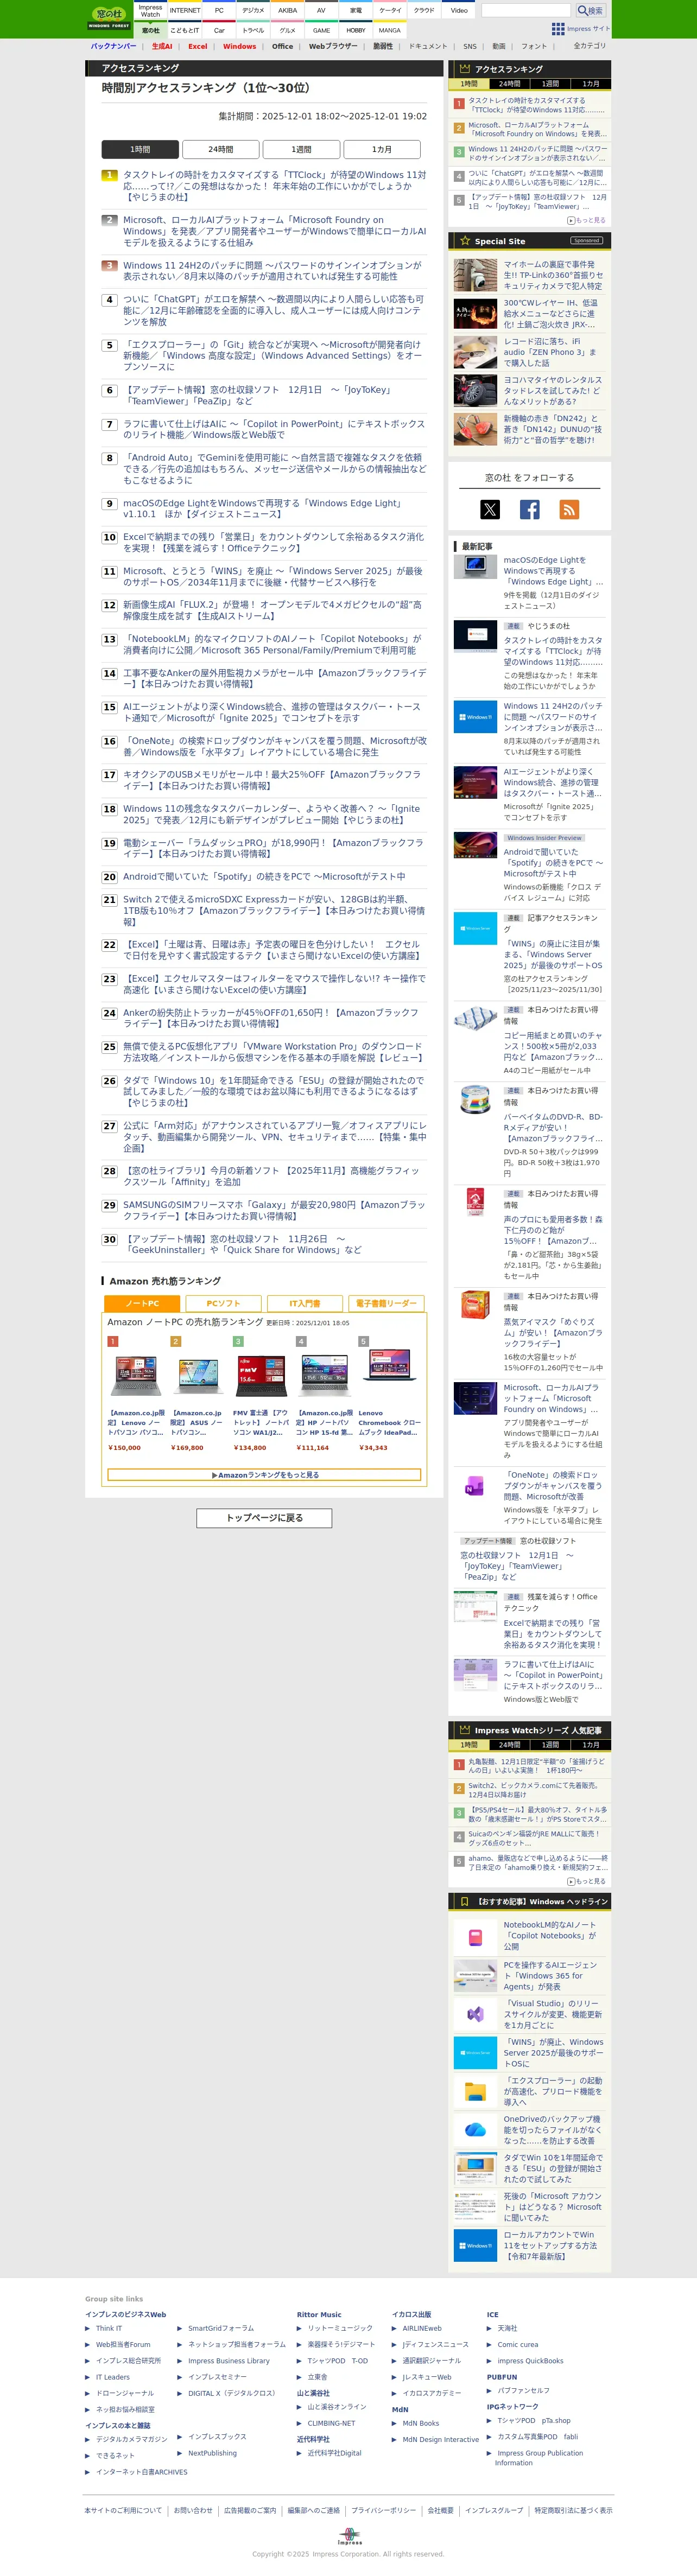Click the トップページに戻る button

click(x=264, y=1518)
